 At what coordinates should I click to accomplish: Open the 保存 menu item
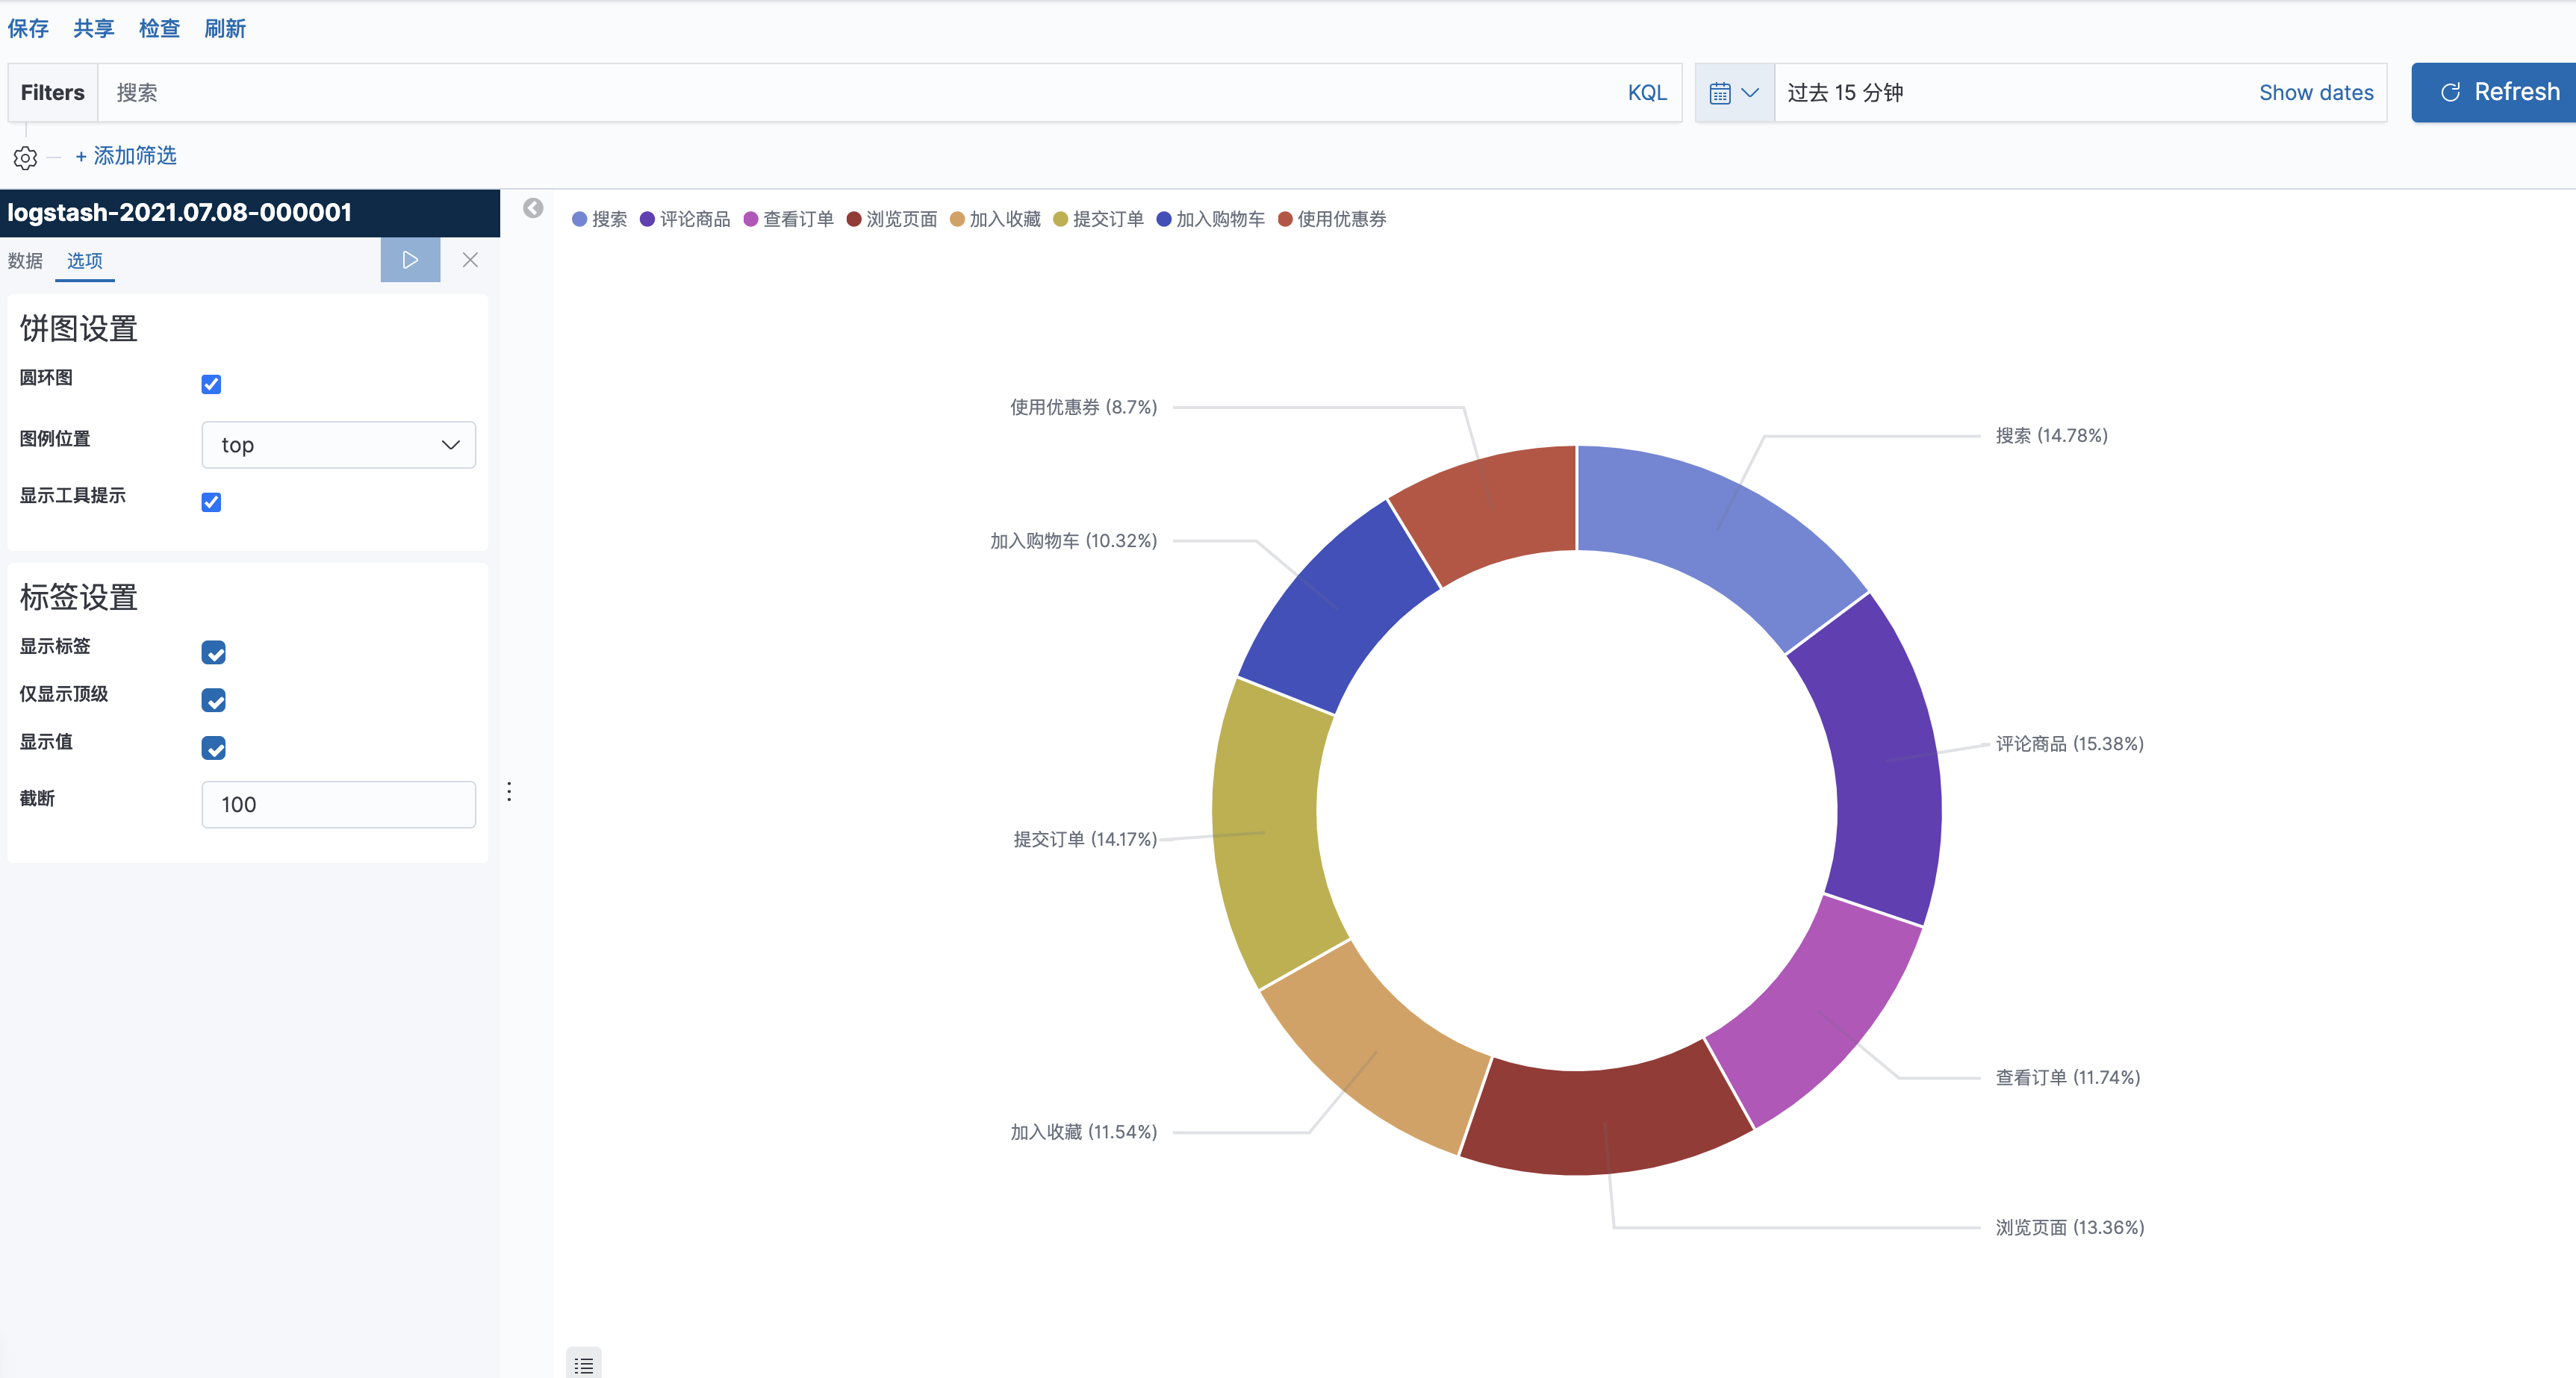[x=28, y=28]
